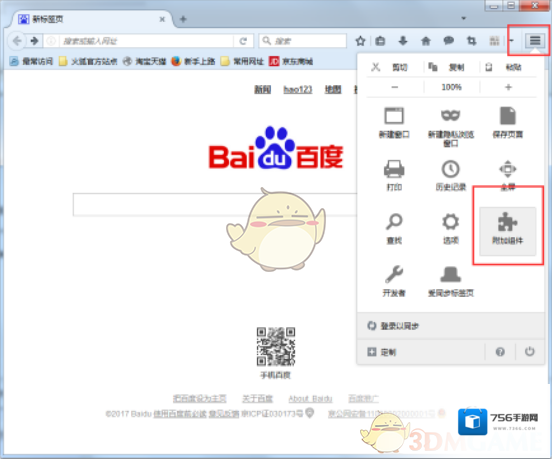Zoom in with plus button
Image resolution: width=552 pixels, height=459 pixels.
[x=508, y=87]
